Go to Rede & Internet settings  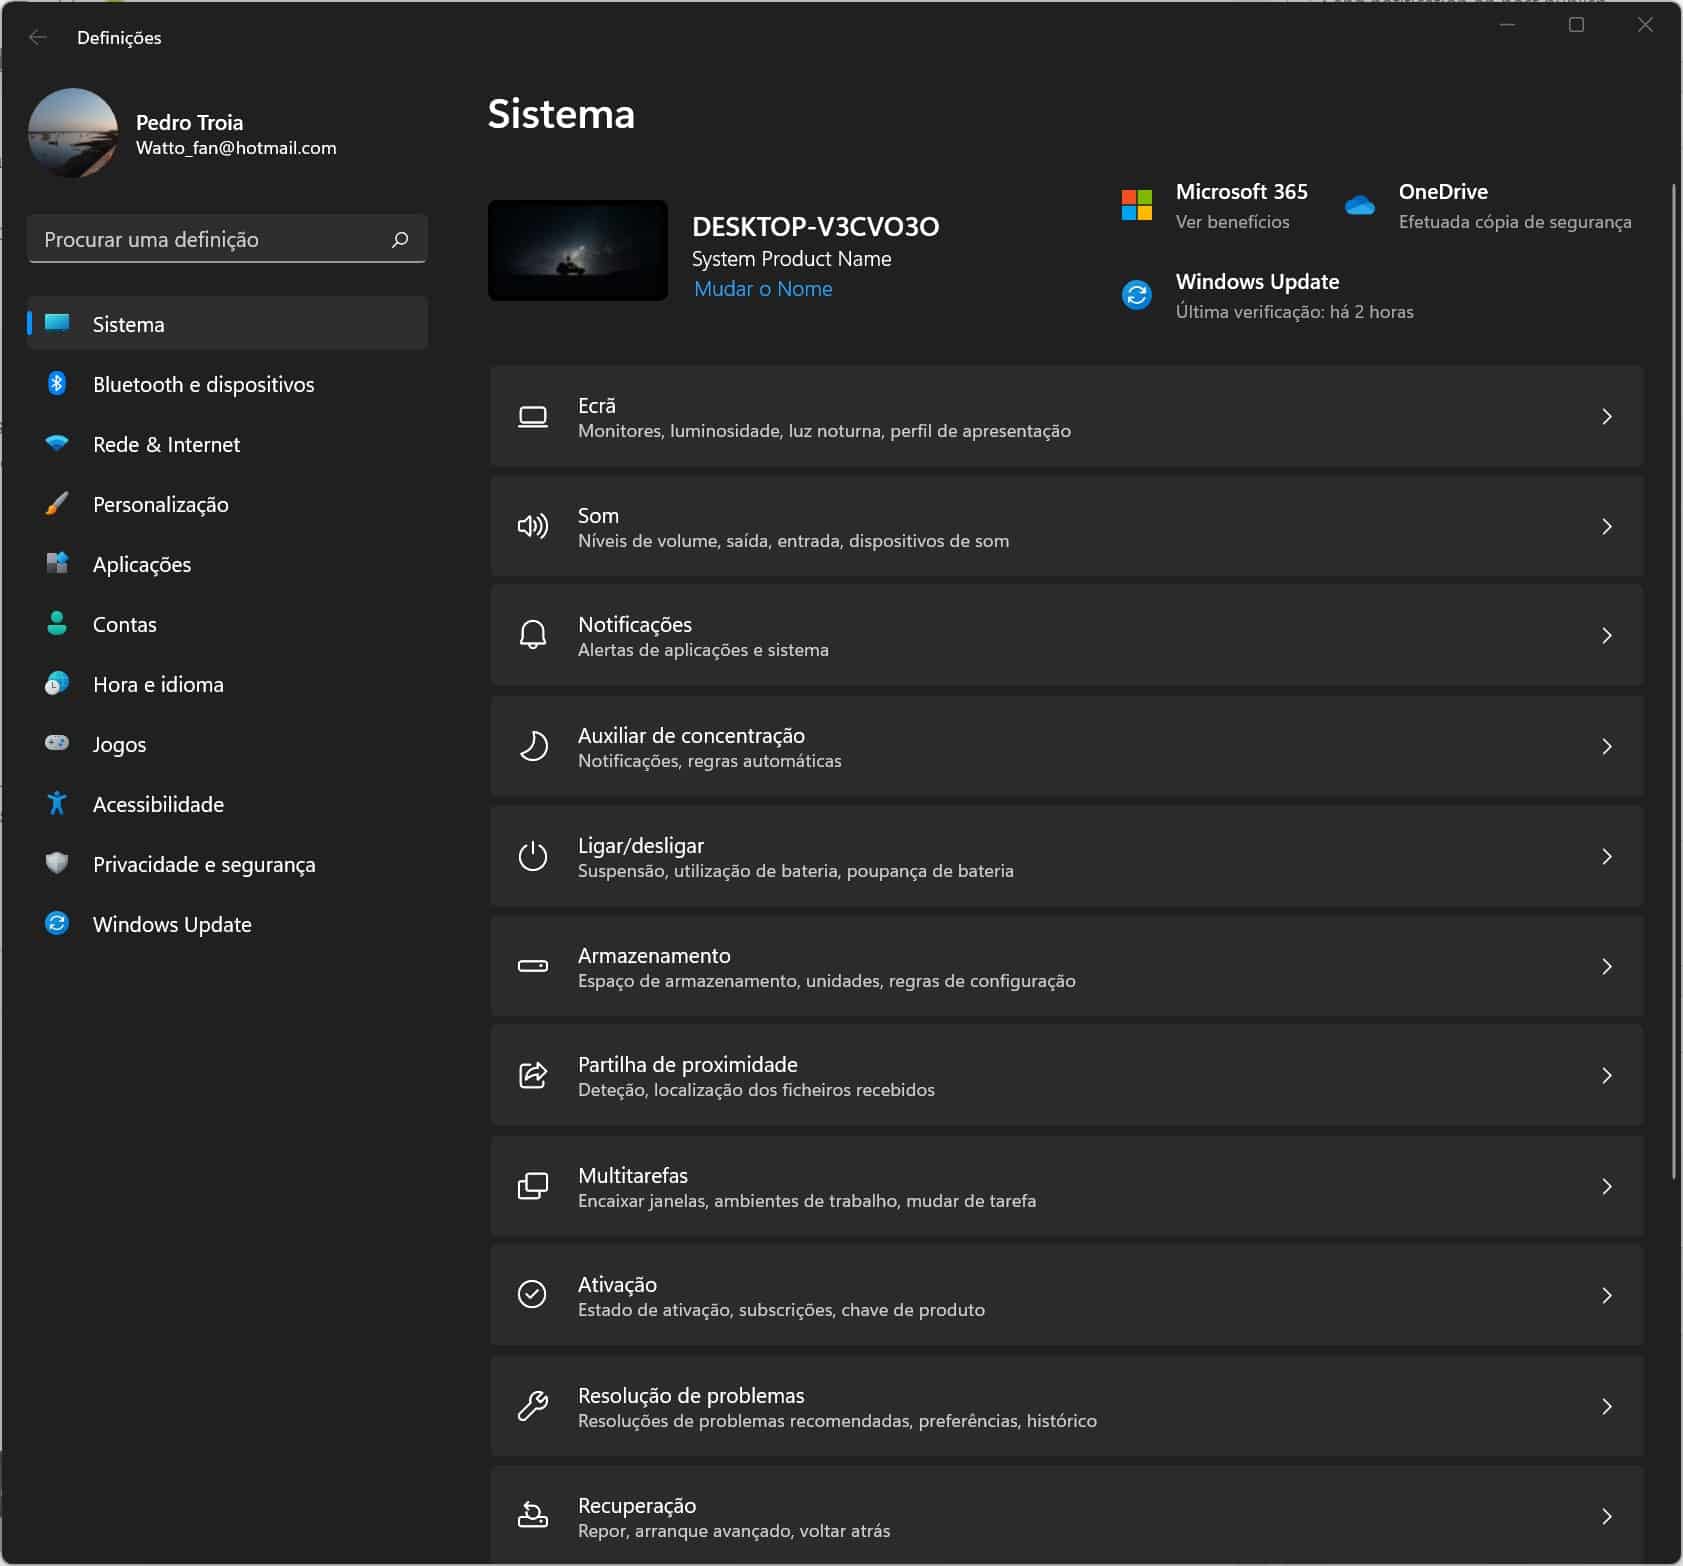tap(166, 445)
